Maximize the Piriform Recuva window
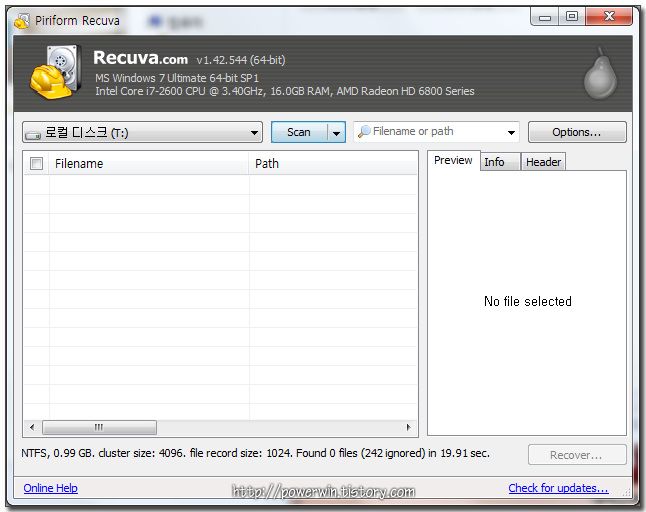The height and width of the screenshot is (512, 646). [x=572, y=17]
